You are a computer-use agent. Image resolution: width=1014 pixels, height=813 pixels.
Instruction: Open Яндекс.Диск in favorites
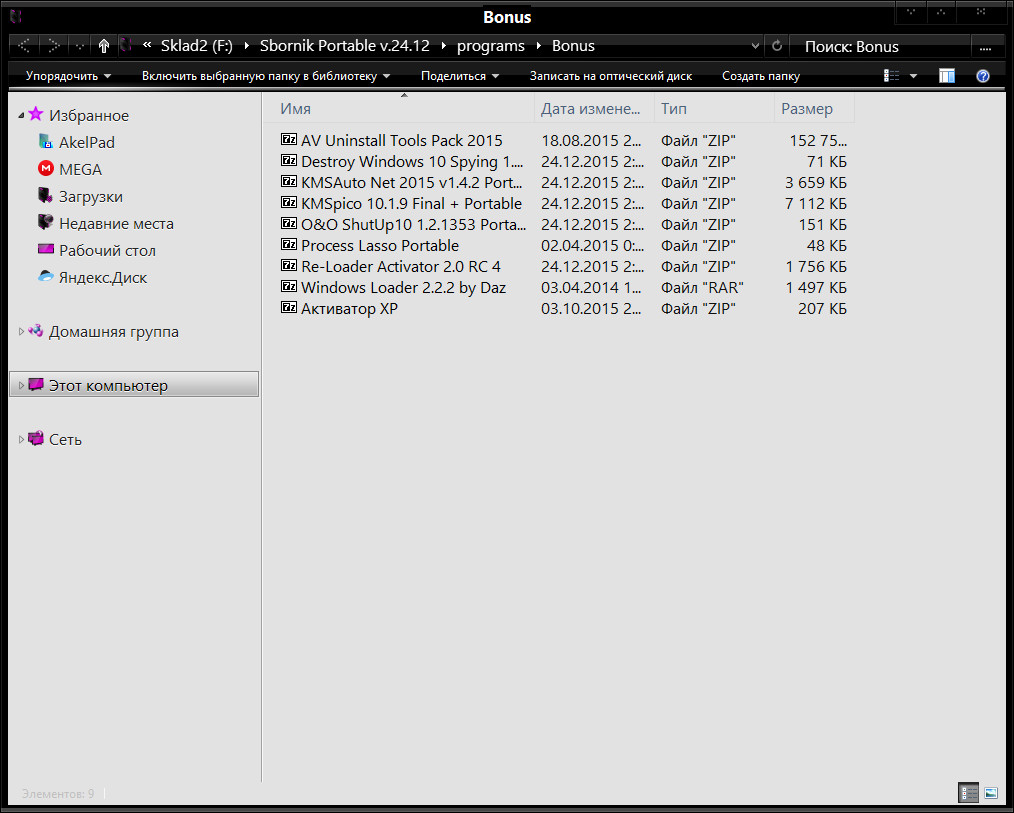click(x=102, y=278)
